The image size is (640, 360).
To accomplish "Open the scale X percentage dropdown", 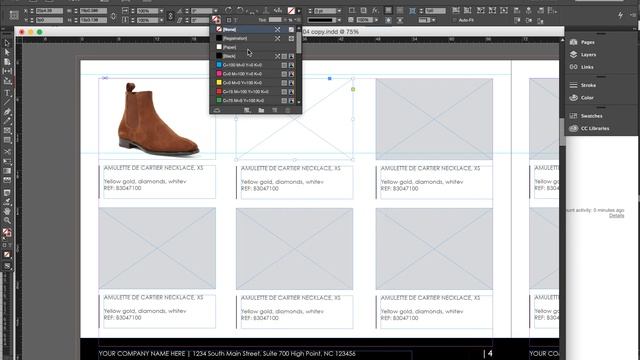I will click(162, 11).
